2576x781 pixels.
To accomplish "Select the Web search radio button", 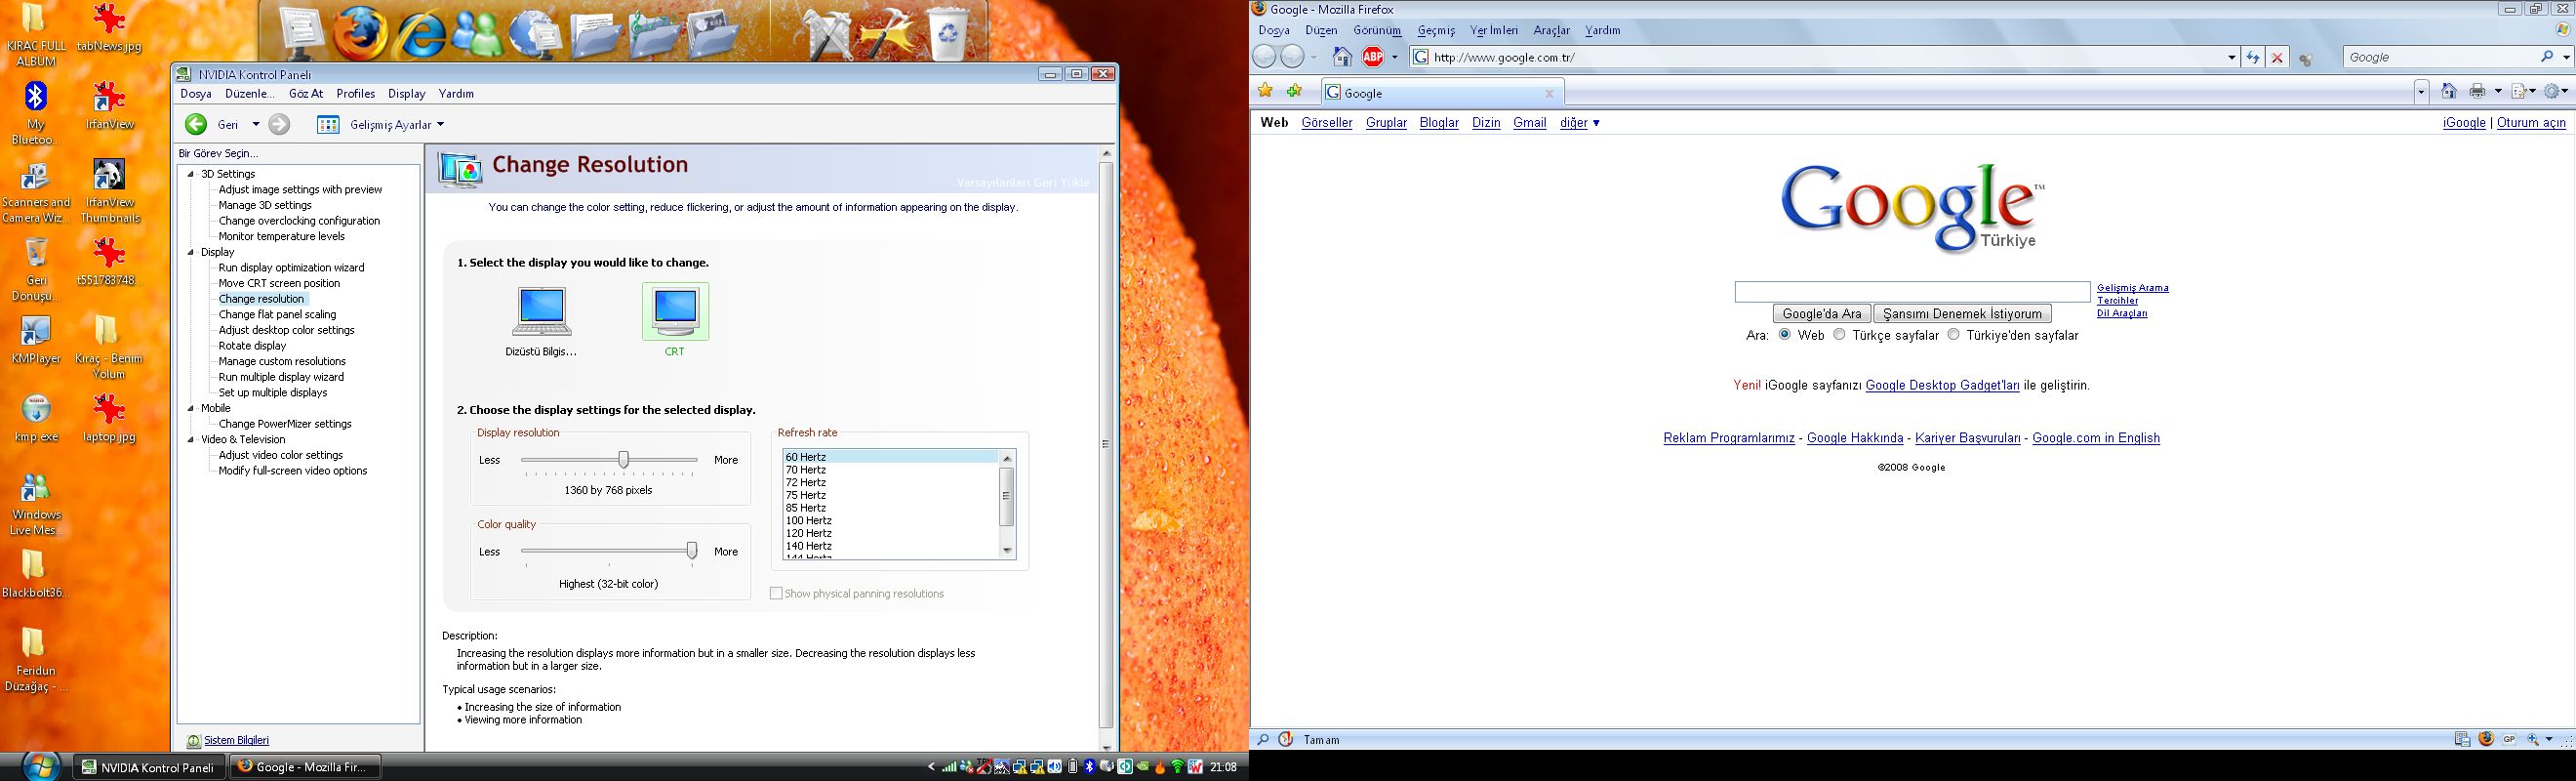I will point(1784,335).
